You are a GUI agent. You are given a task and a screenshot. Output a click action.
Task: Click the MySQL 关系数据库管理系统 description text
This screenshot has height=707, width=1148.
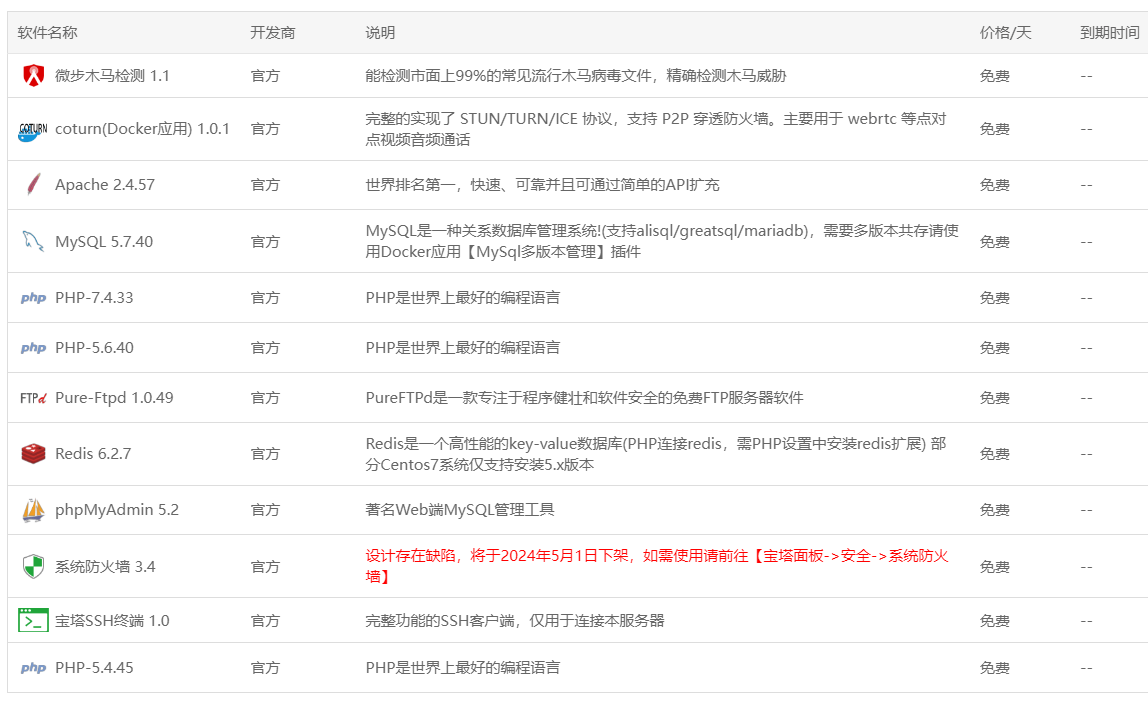pyautogui.click(x=663, y=242)
